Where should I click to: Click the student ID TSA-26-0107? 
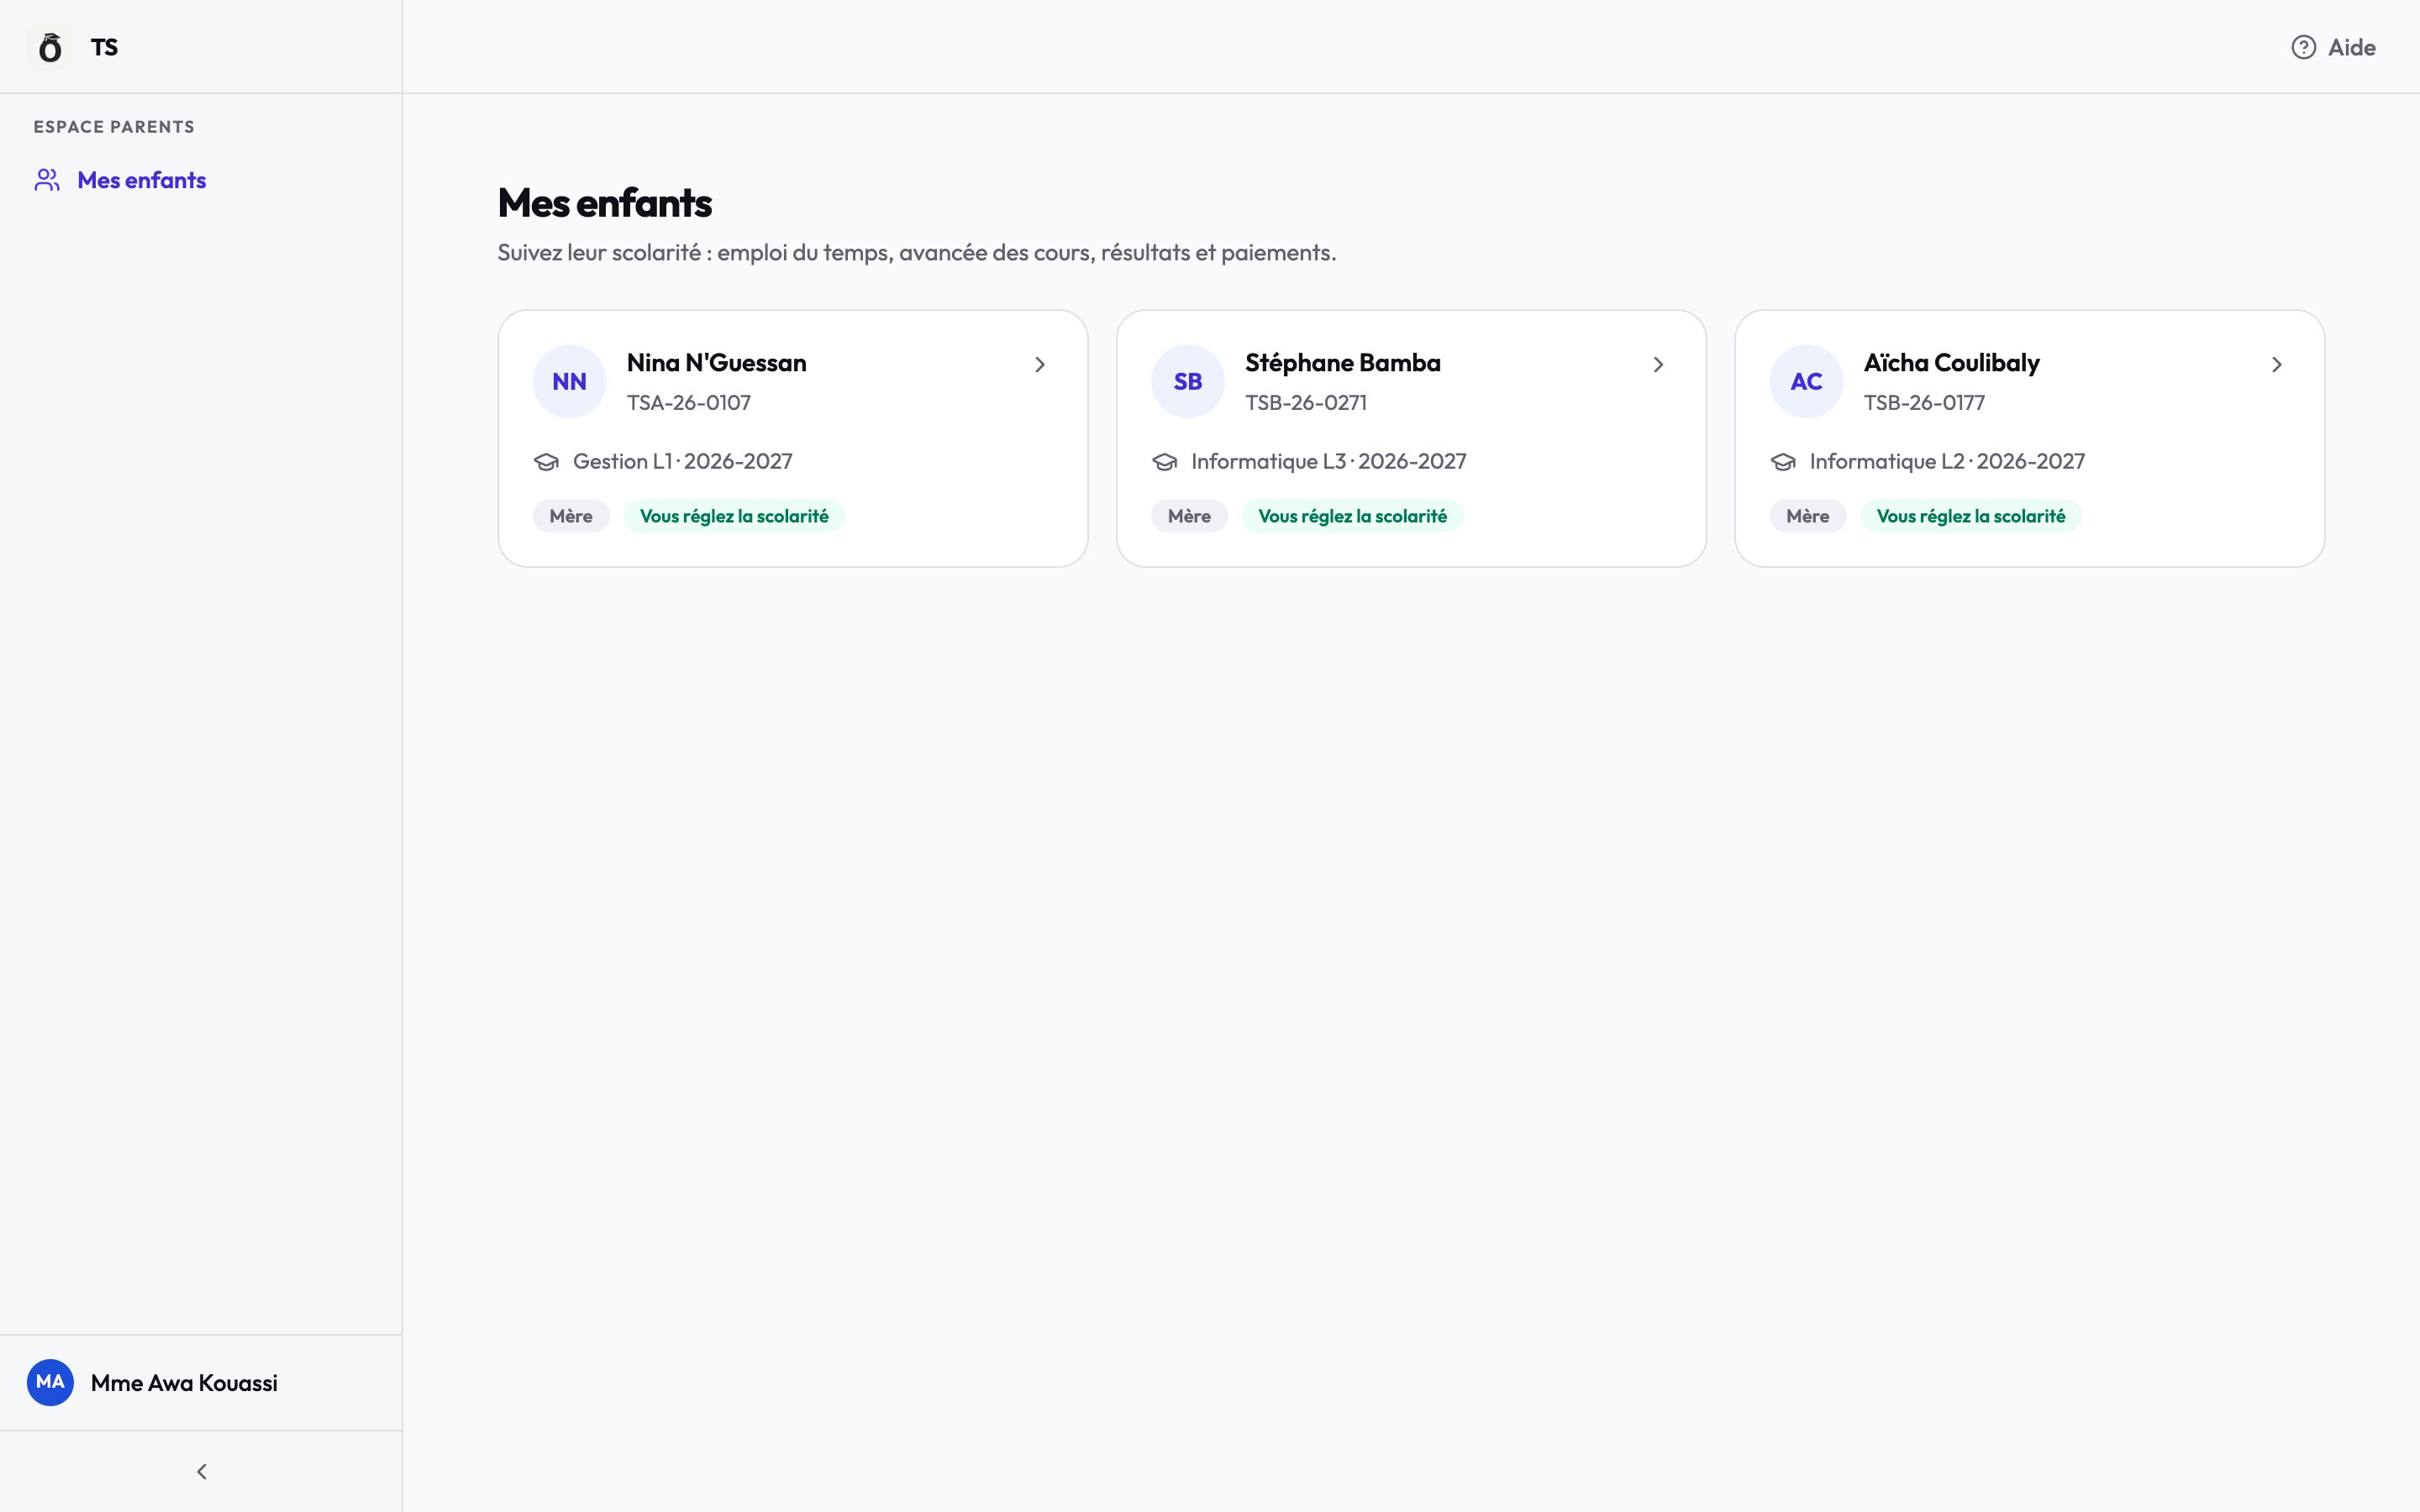click(689, 402)
